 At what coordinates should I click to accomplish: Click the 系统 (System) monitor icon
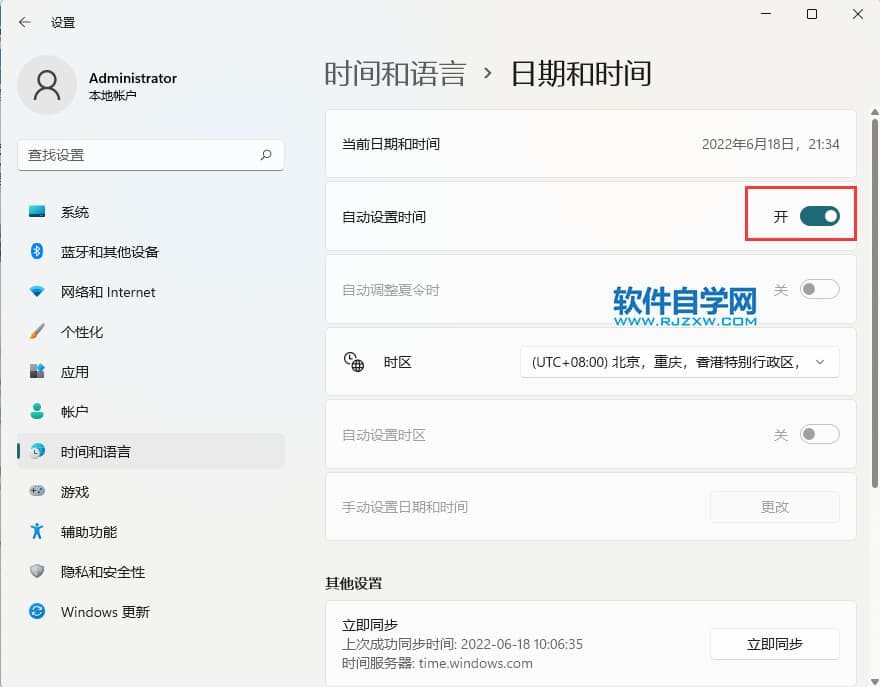coord(37,212)
